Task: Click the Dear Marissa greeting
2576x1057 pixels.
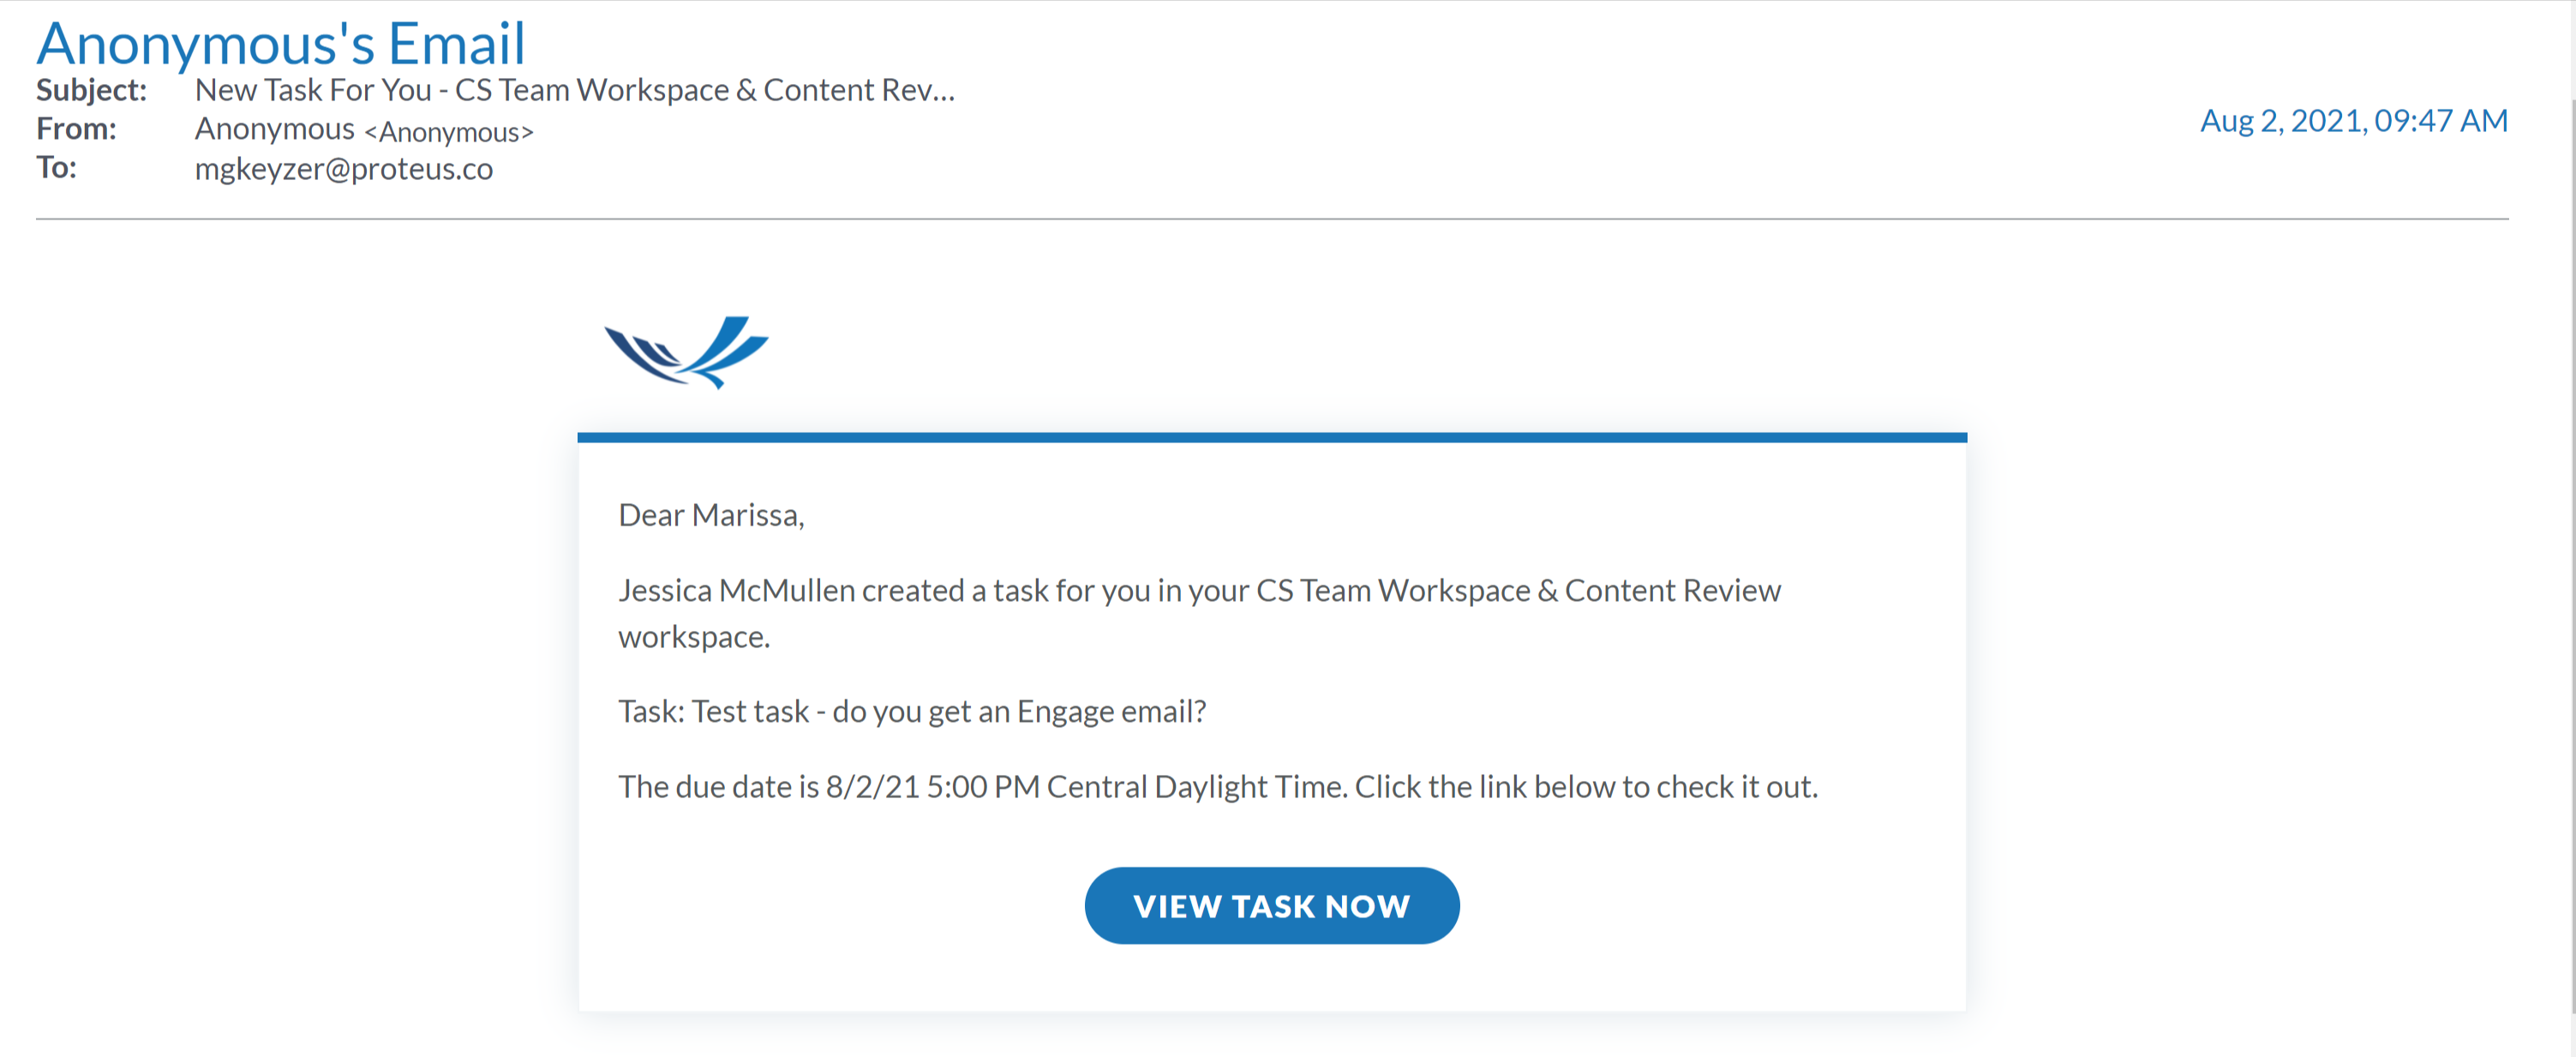Action: click(711, 515)
